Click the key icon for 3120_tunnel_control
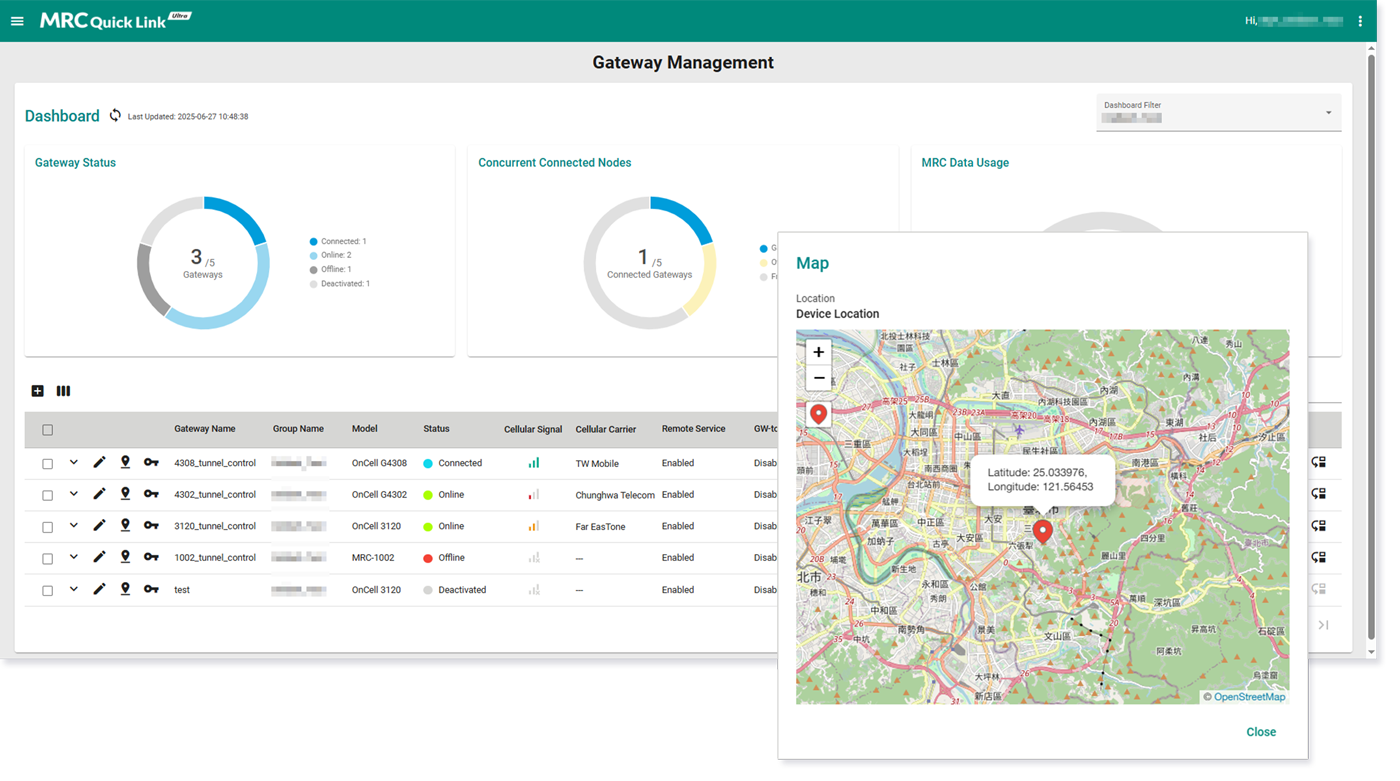This screenshot has width=1400, height=781. pyautogui.click(x=151, y=526)
